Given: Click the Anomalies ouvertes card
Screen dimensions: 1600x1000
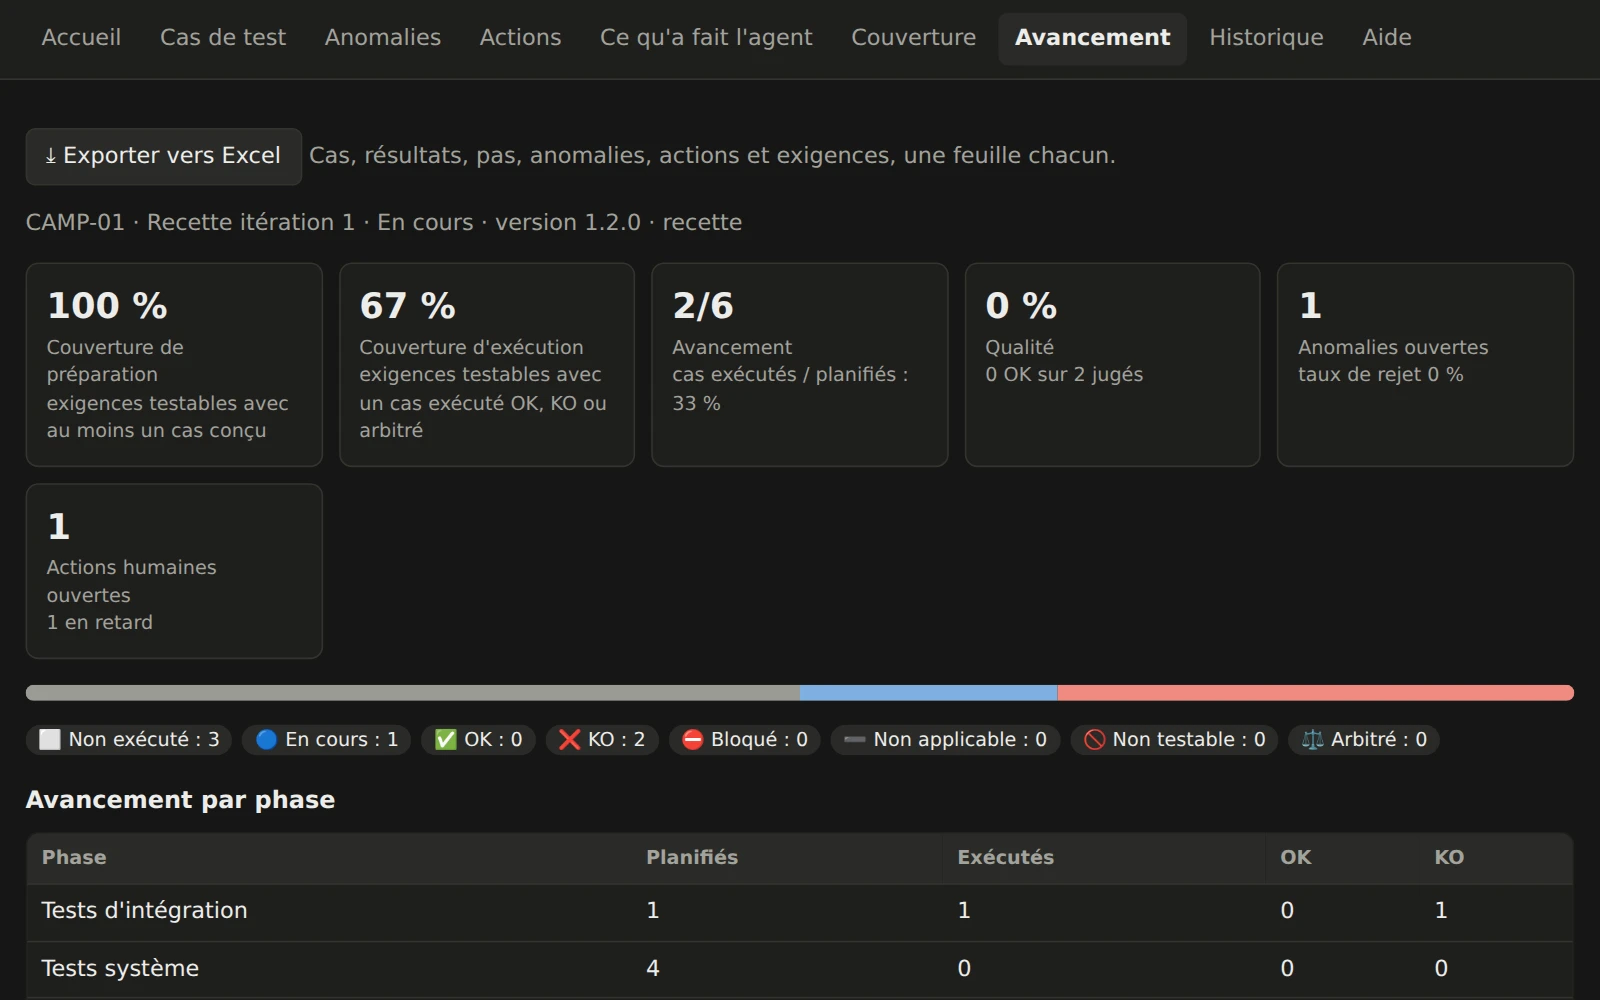Looking at the screenshot, I should (1425, 365).
